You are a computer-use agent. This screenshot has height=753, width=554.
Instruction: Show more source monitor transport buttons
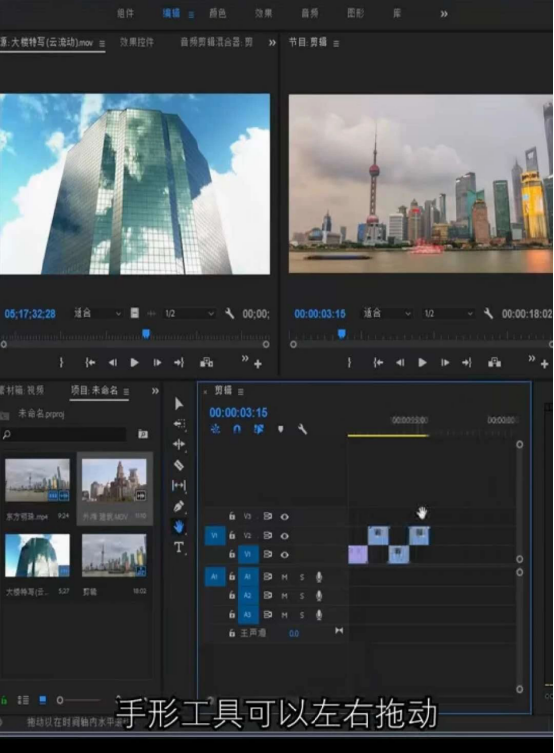pos(245,358)
